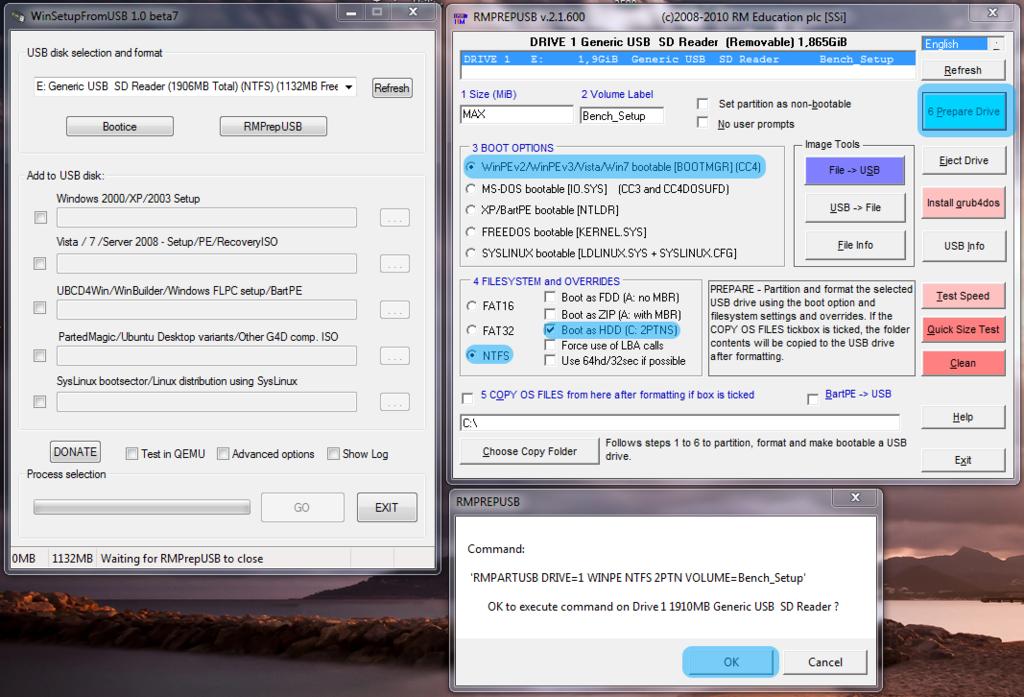The width and height of the screenshot is (1024, 697).
Task: Click WinSetupFromUSB title bar app icon
Action: pos(18,16)
